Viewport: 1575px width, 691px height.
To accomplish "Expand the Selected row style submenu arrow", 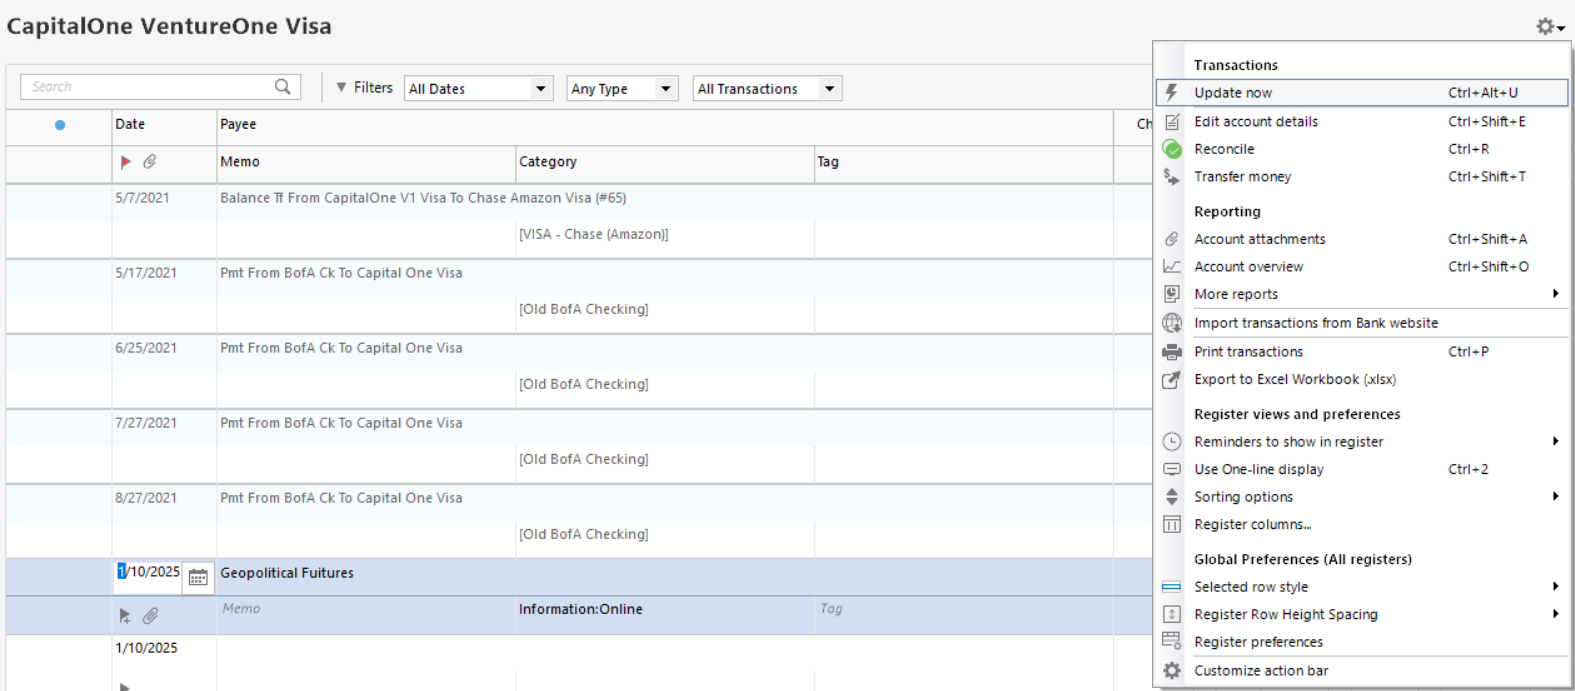I will click(x=1555, y=587).
